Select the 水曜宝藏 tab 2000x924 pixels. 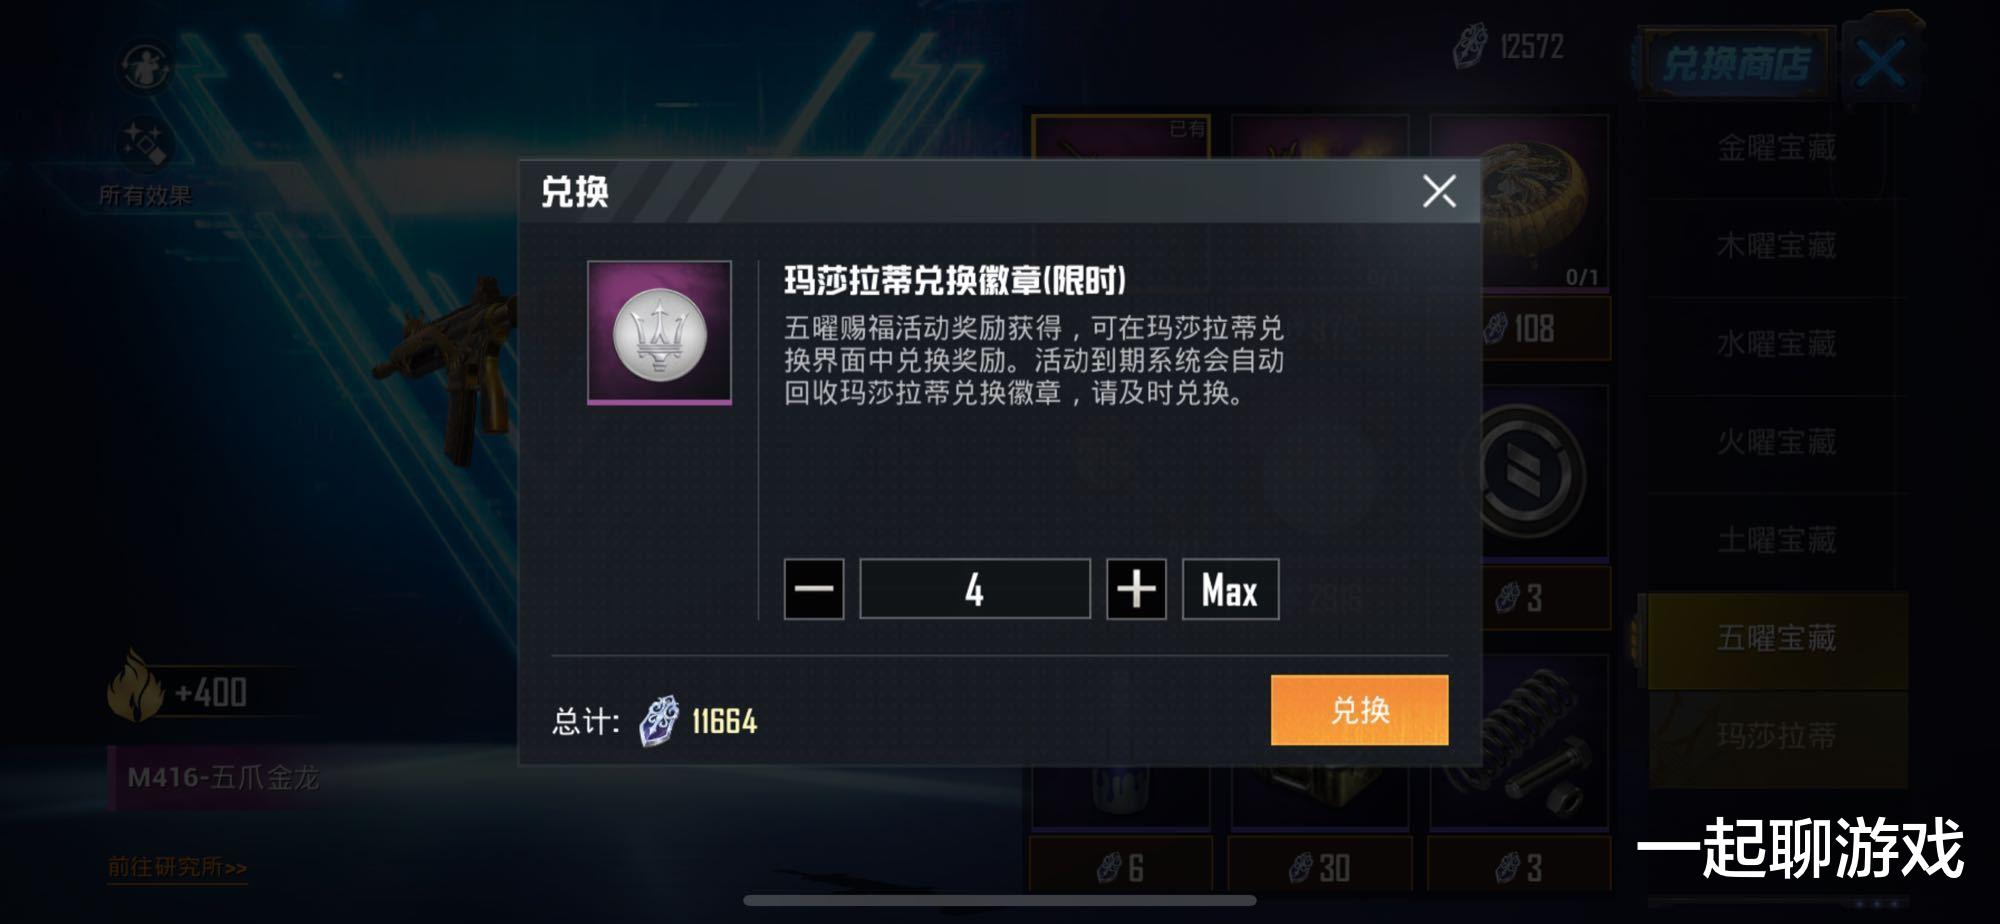(x=1776, y=344)
